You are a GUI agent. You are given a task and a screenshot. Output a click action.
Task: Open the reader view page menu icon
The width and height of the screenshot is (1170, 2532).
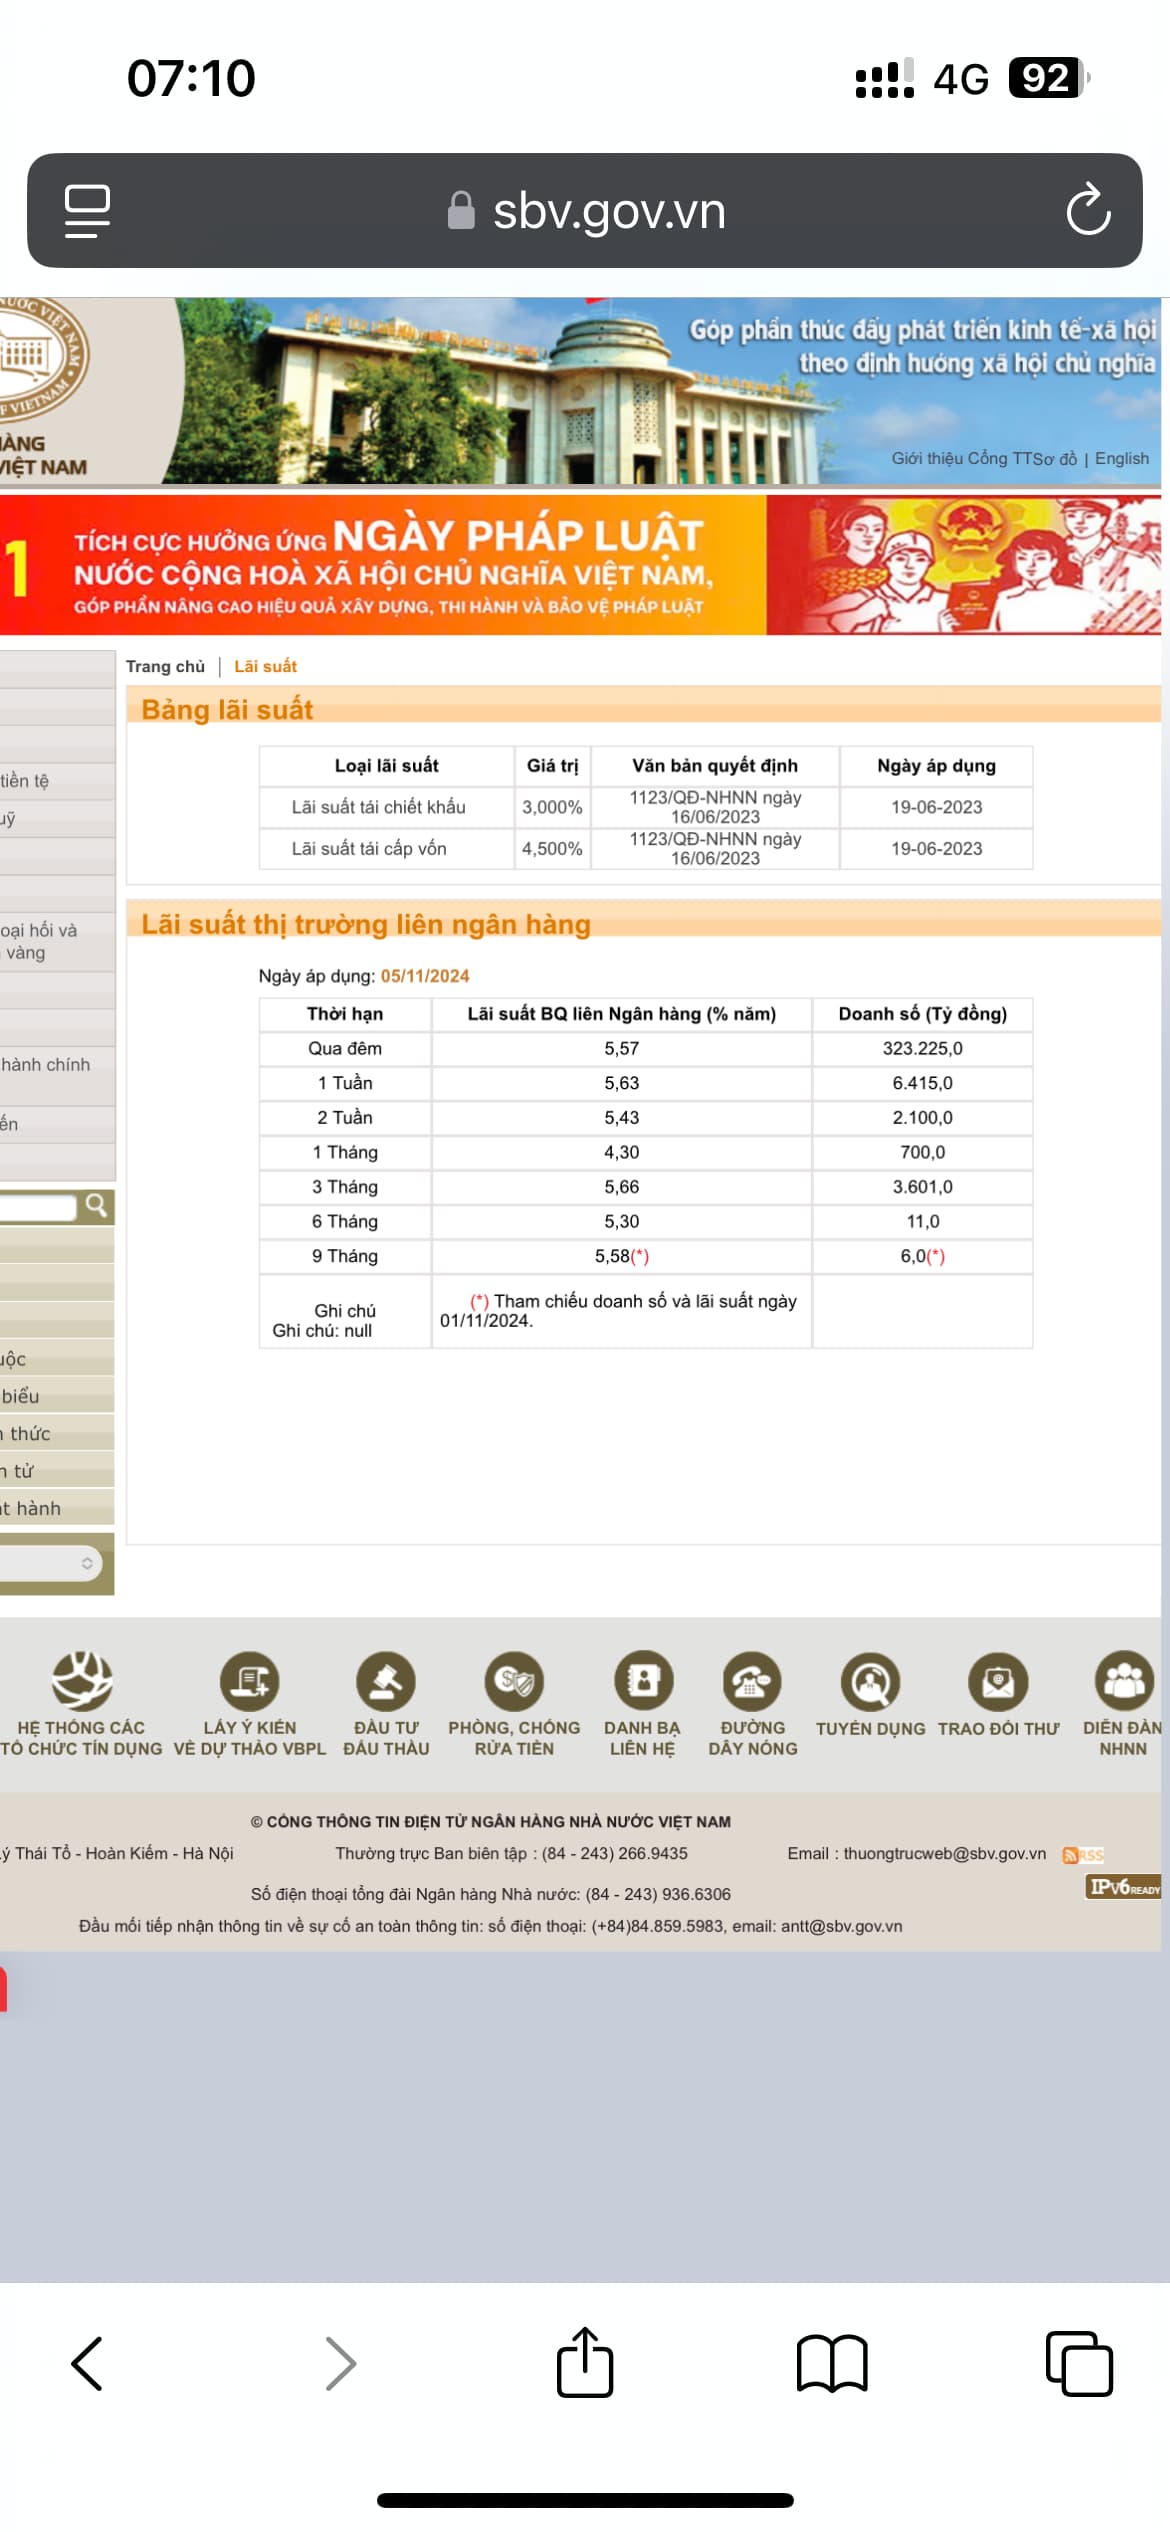[87, 210]
